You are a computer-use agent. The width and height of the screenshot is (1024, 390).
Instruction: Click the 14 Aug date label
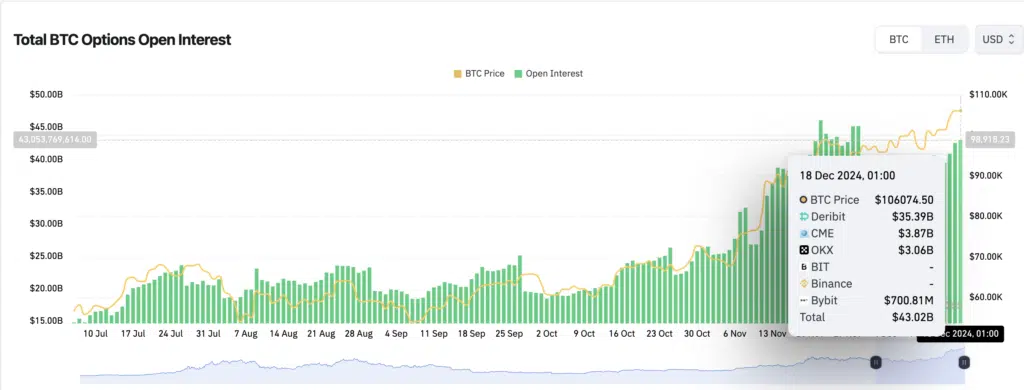[283, 334]
